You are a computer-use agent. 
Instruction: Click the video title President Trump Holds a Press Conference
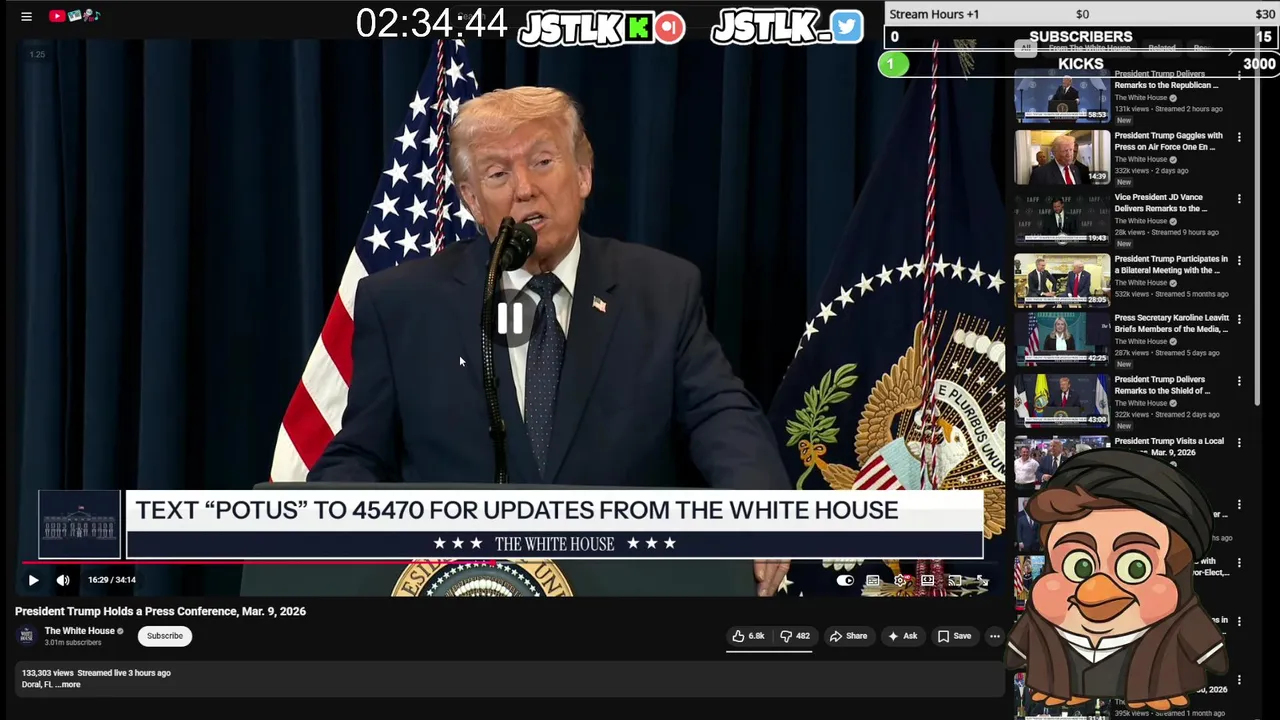[x=160, y=611]
